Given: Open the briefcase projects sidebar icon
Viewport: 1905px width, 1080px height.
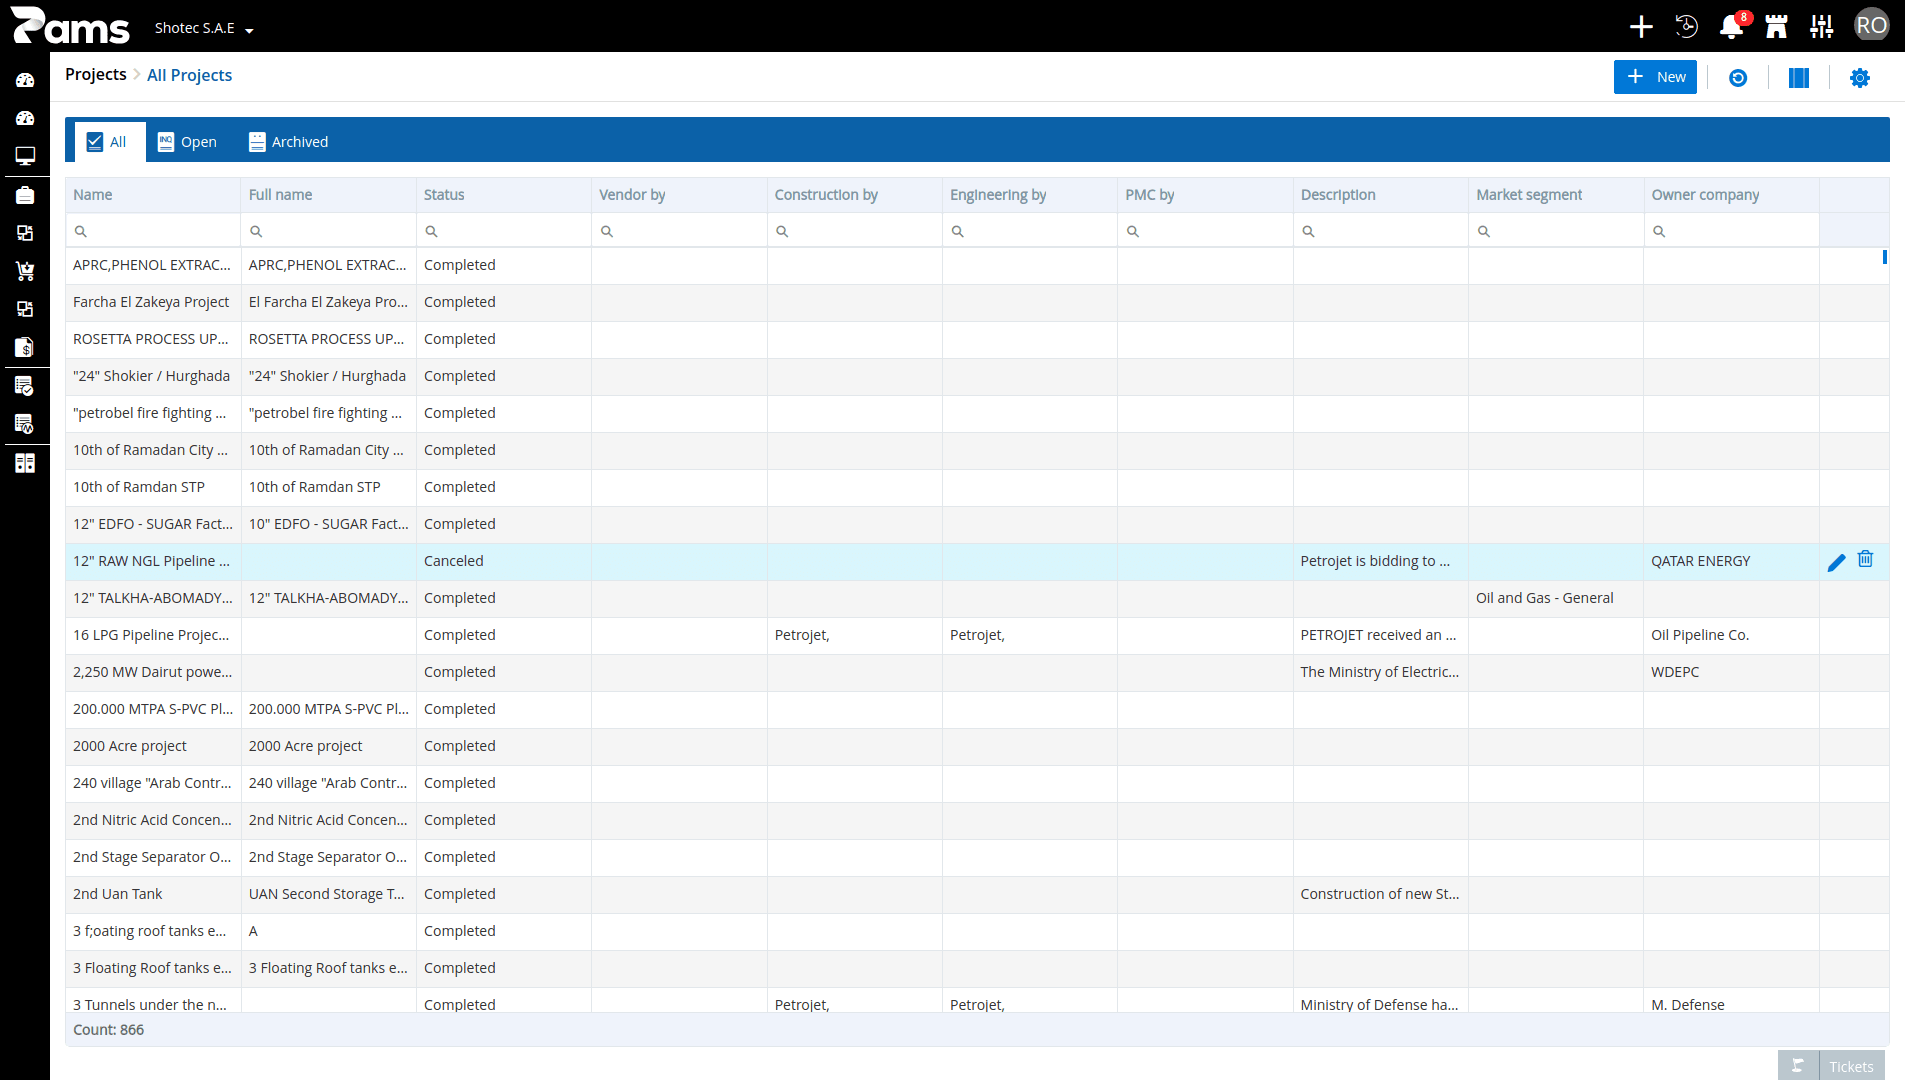Looking at the screenshot, I should pyautogui.click(x=25, y=195).
